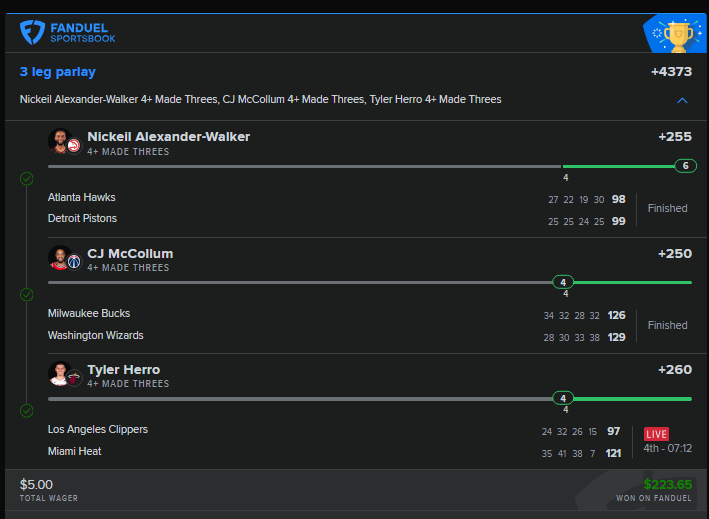The image size is (709, 519).
Task: Click the 'WON ON FANDUEL' label
Action: (654, 498)
